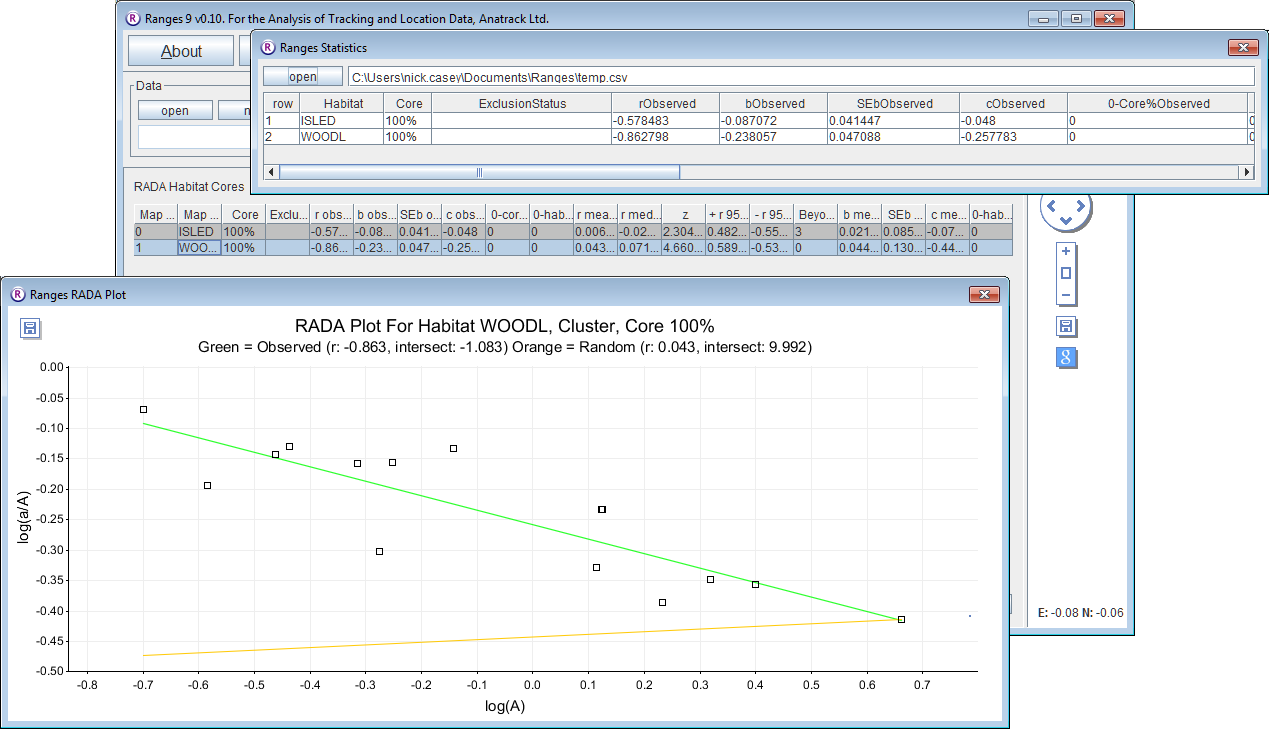The image size is (1269, 729).
Task: Save the map using the disk icon
Action: click(x=1067, y=327)
